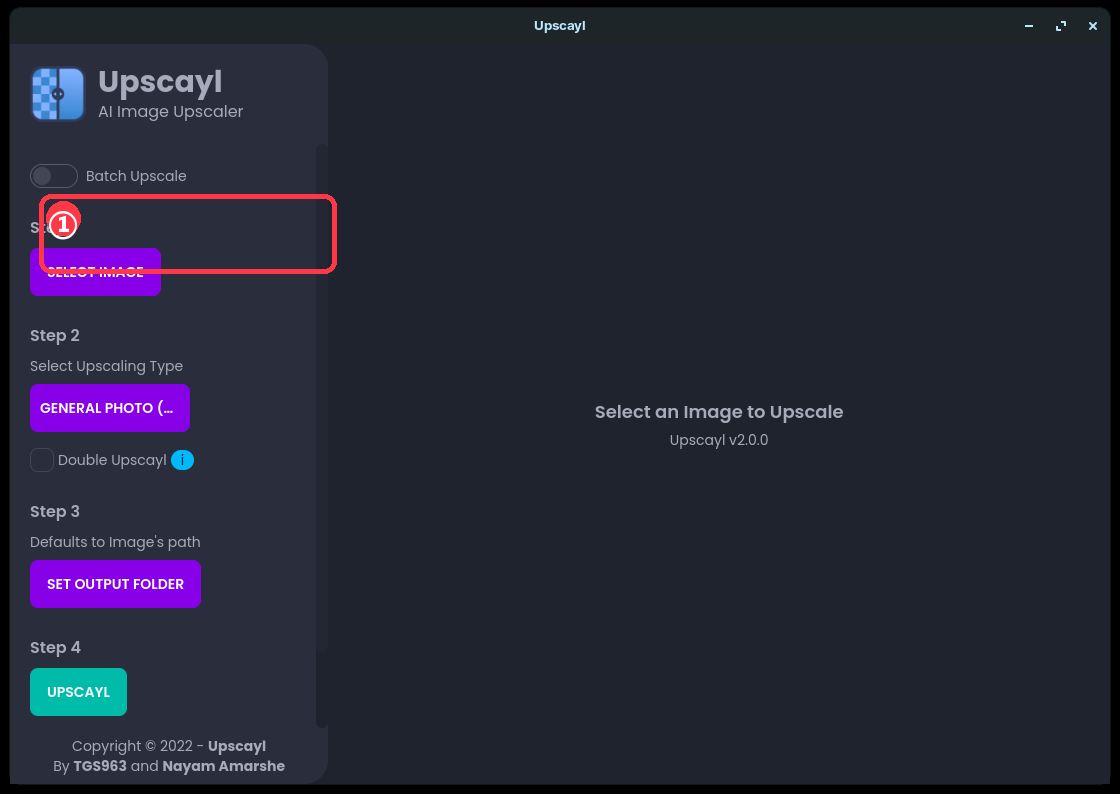
Task: Click the sidebar vertical scrollbar
Action: point(322,397)
